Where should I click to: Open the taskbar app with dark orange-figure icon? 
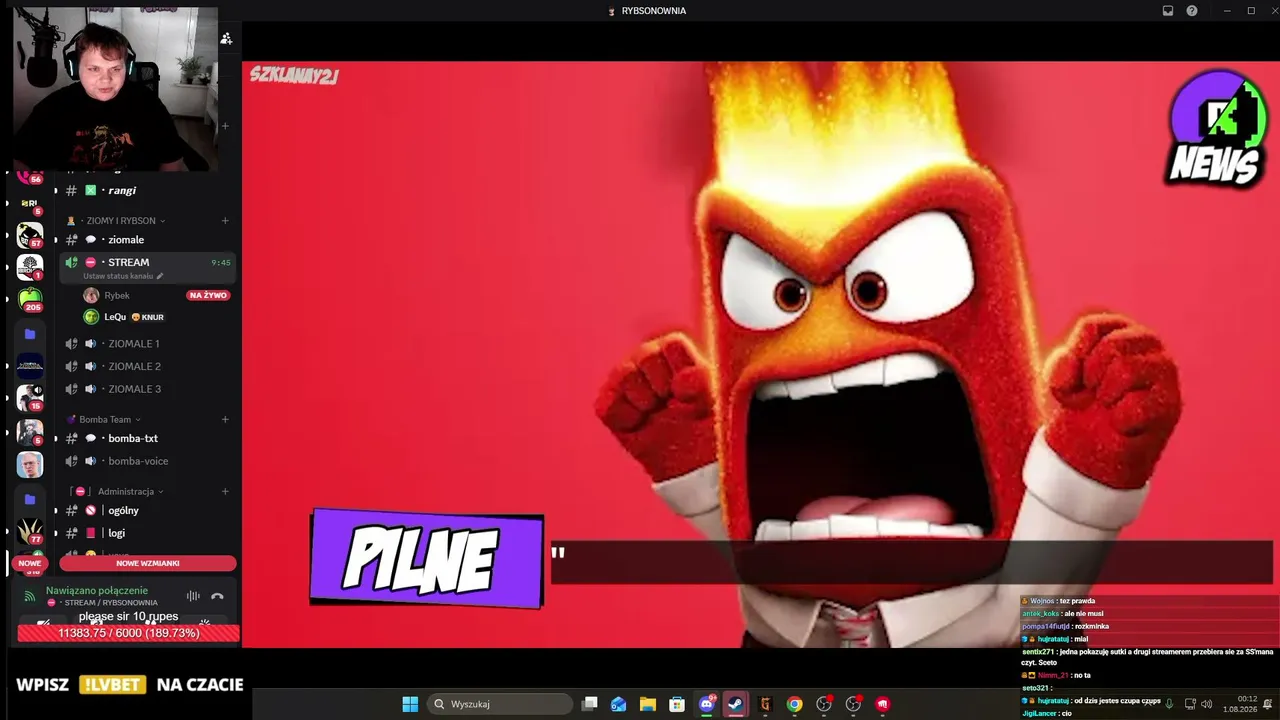coord(765,704)
